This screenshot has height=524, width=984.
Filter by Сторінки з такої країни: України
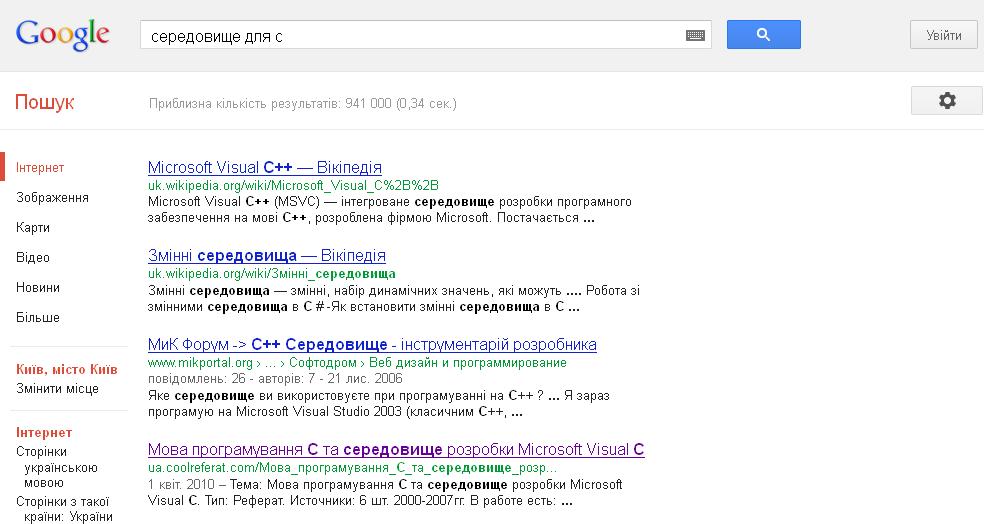coord(64,509)
